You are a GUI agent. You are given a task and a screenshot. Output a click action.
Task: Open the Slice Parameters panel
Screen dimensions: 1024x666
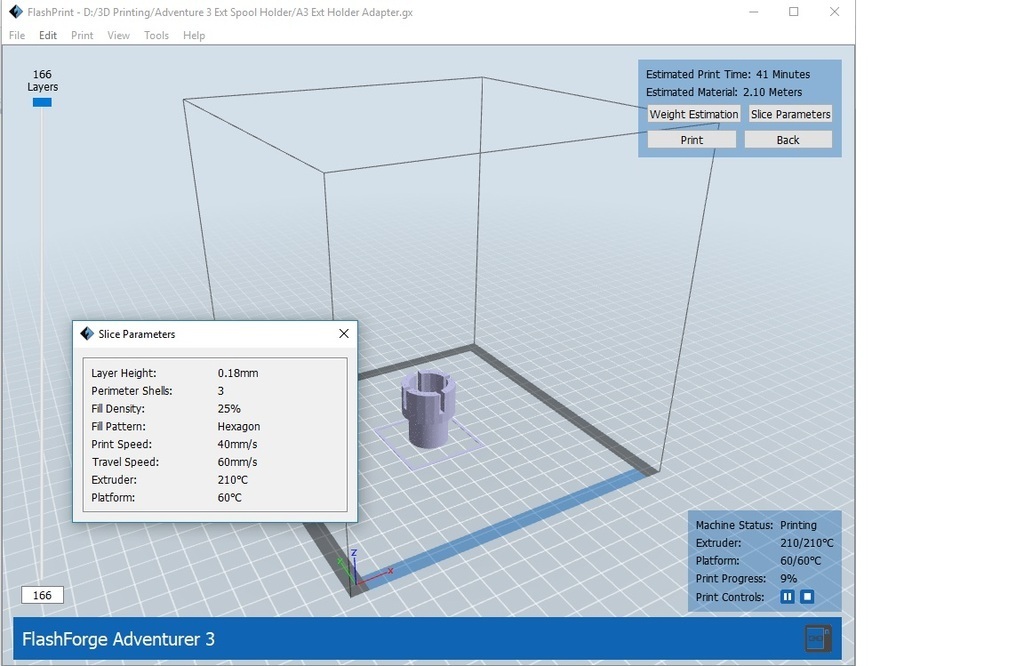point(790,114)
